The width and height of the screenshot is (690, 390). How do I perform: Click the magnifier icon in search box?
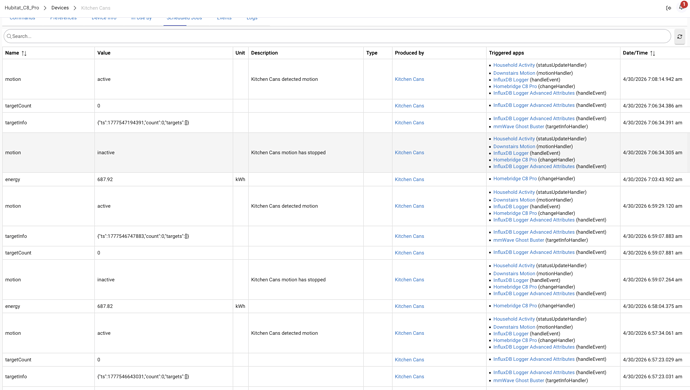pyautogui.click(x=9, y=37)
